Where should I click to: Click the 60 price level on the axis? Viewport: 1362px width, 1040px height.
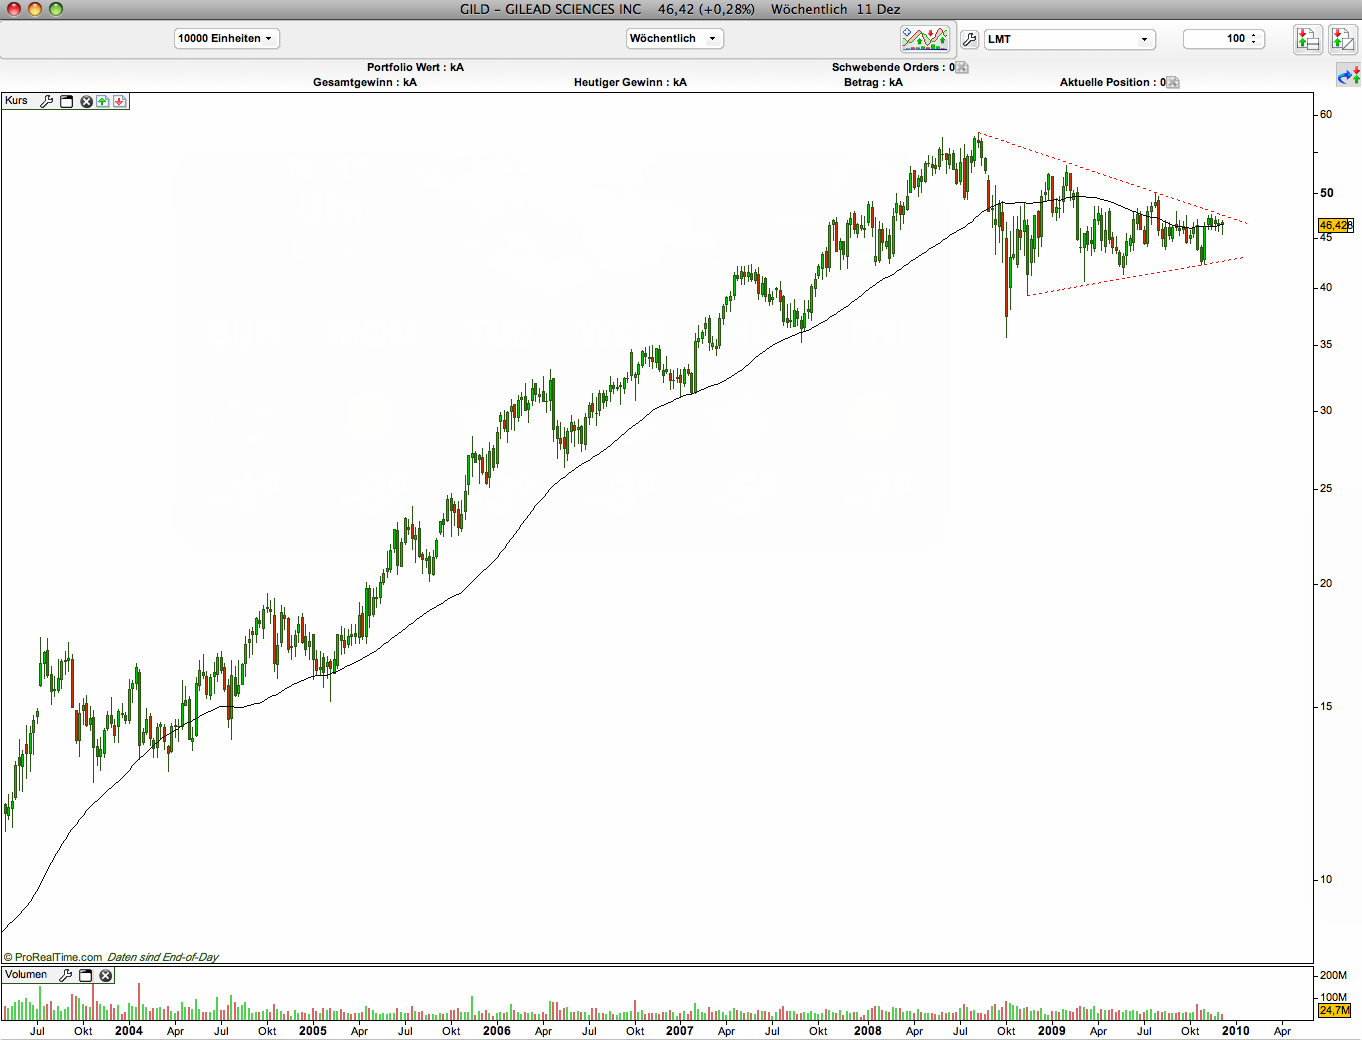click(1326, 115)
